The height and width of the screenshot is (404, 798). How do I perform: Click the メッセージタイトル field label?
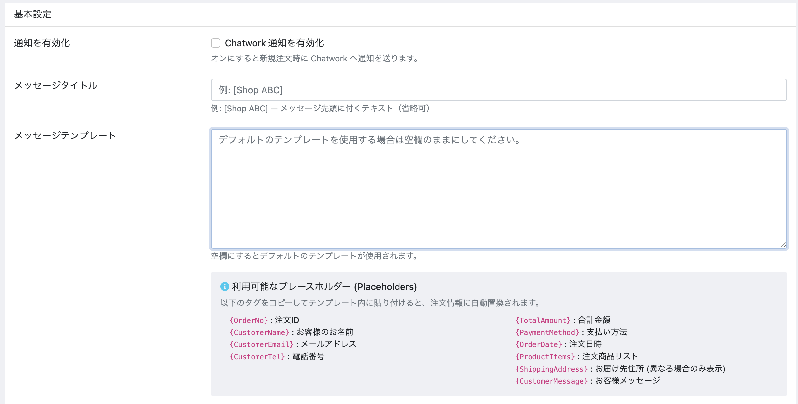[x=55, y=85]
